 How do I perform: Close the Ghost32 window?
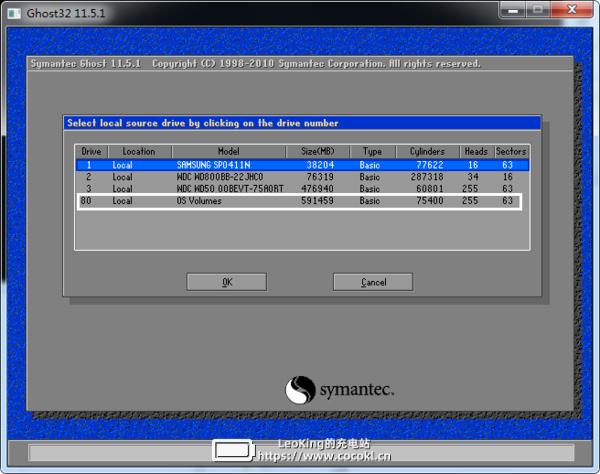coord(572,10)
